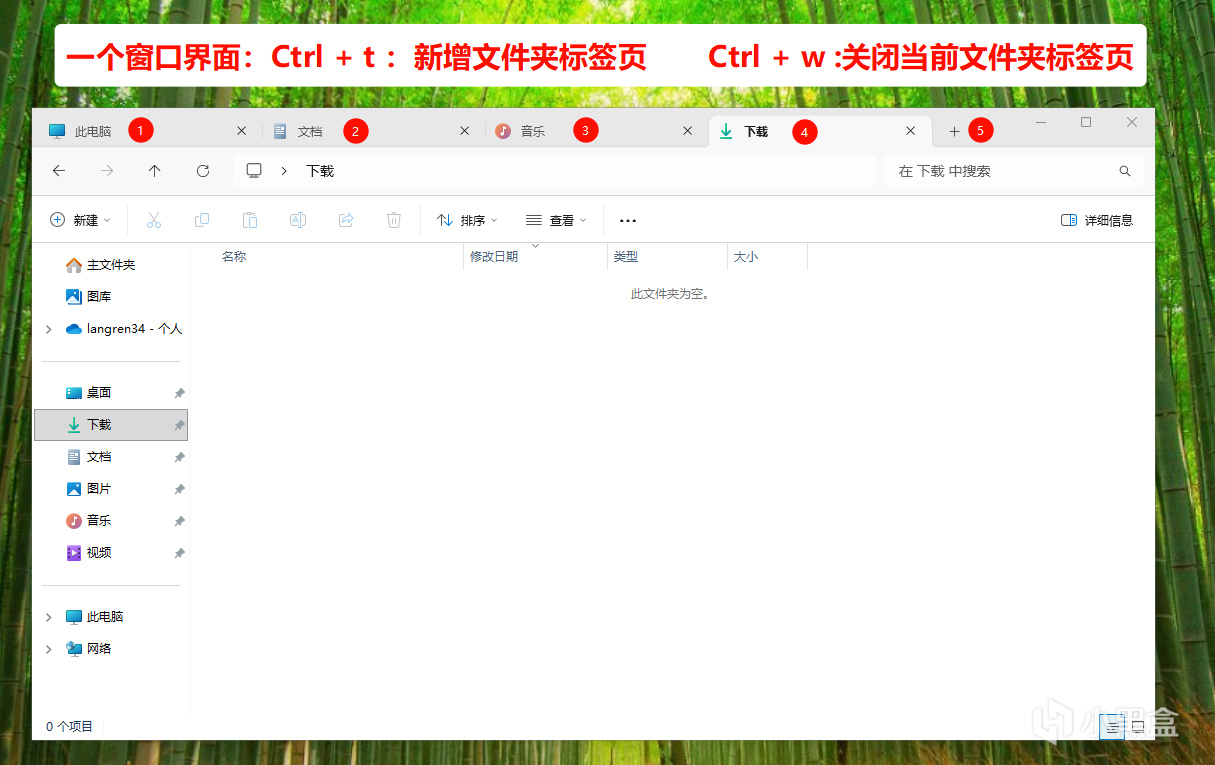Screen dimensions: 1215x765
Task: Click the delete trash can icon
Action: coord(394,220)
